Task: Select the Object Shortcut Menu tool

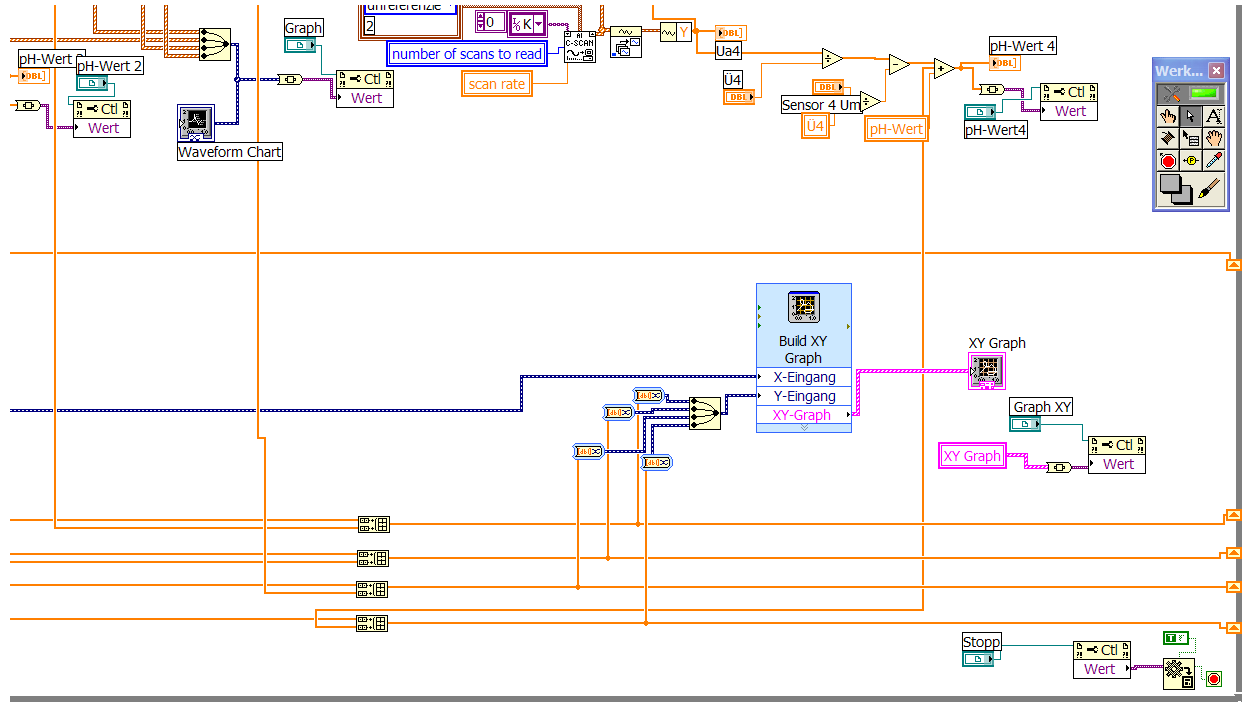Action: pyautogui.click(x=1191, y=139)
